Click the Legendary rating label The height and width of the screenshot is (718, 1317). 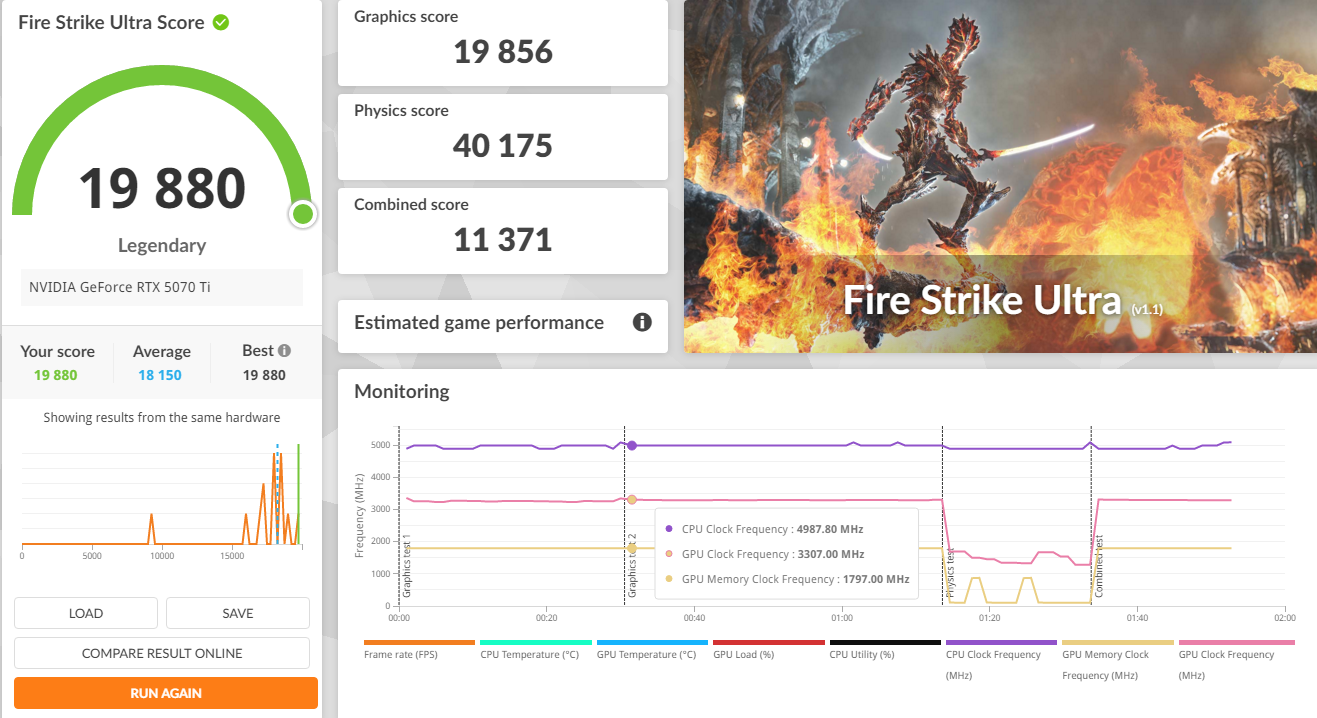(162, 245)
